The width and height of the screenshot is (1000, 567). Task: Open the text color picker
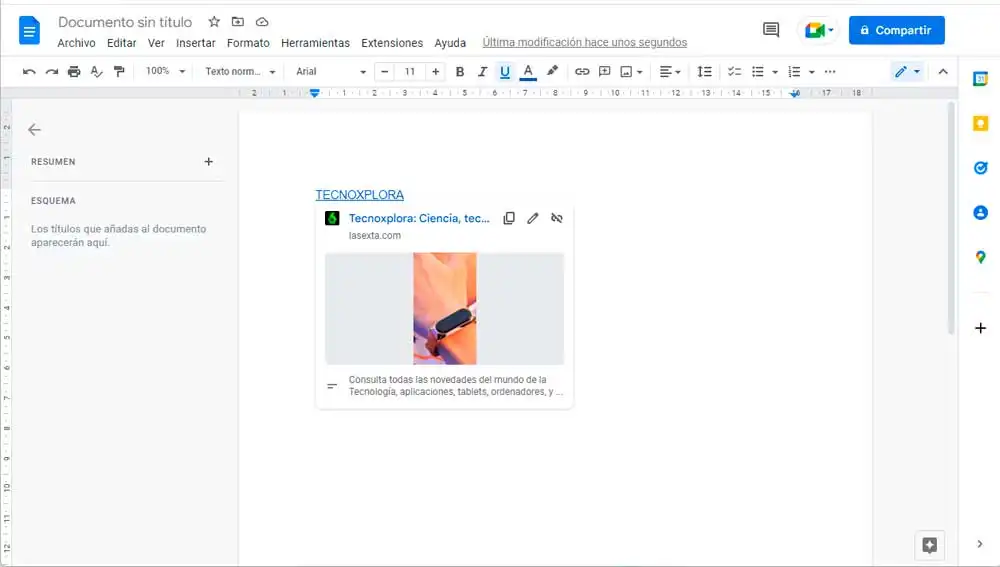click(528, 71)
